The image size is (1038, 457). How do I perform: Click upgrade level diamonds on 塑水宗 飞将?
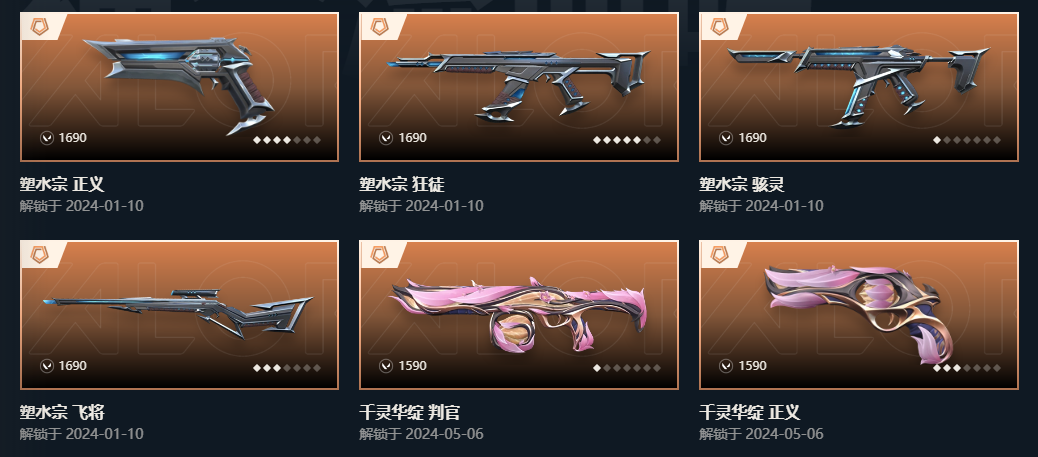tap(287, 368)
